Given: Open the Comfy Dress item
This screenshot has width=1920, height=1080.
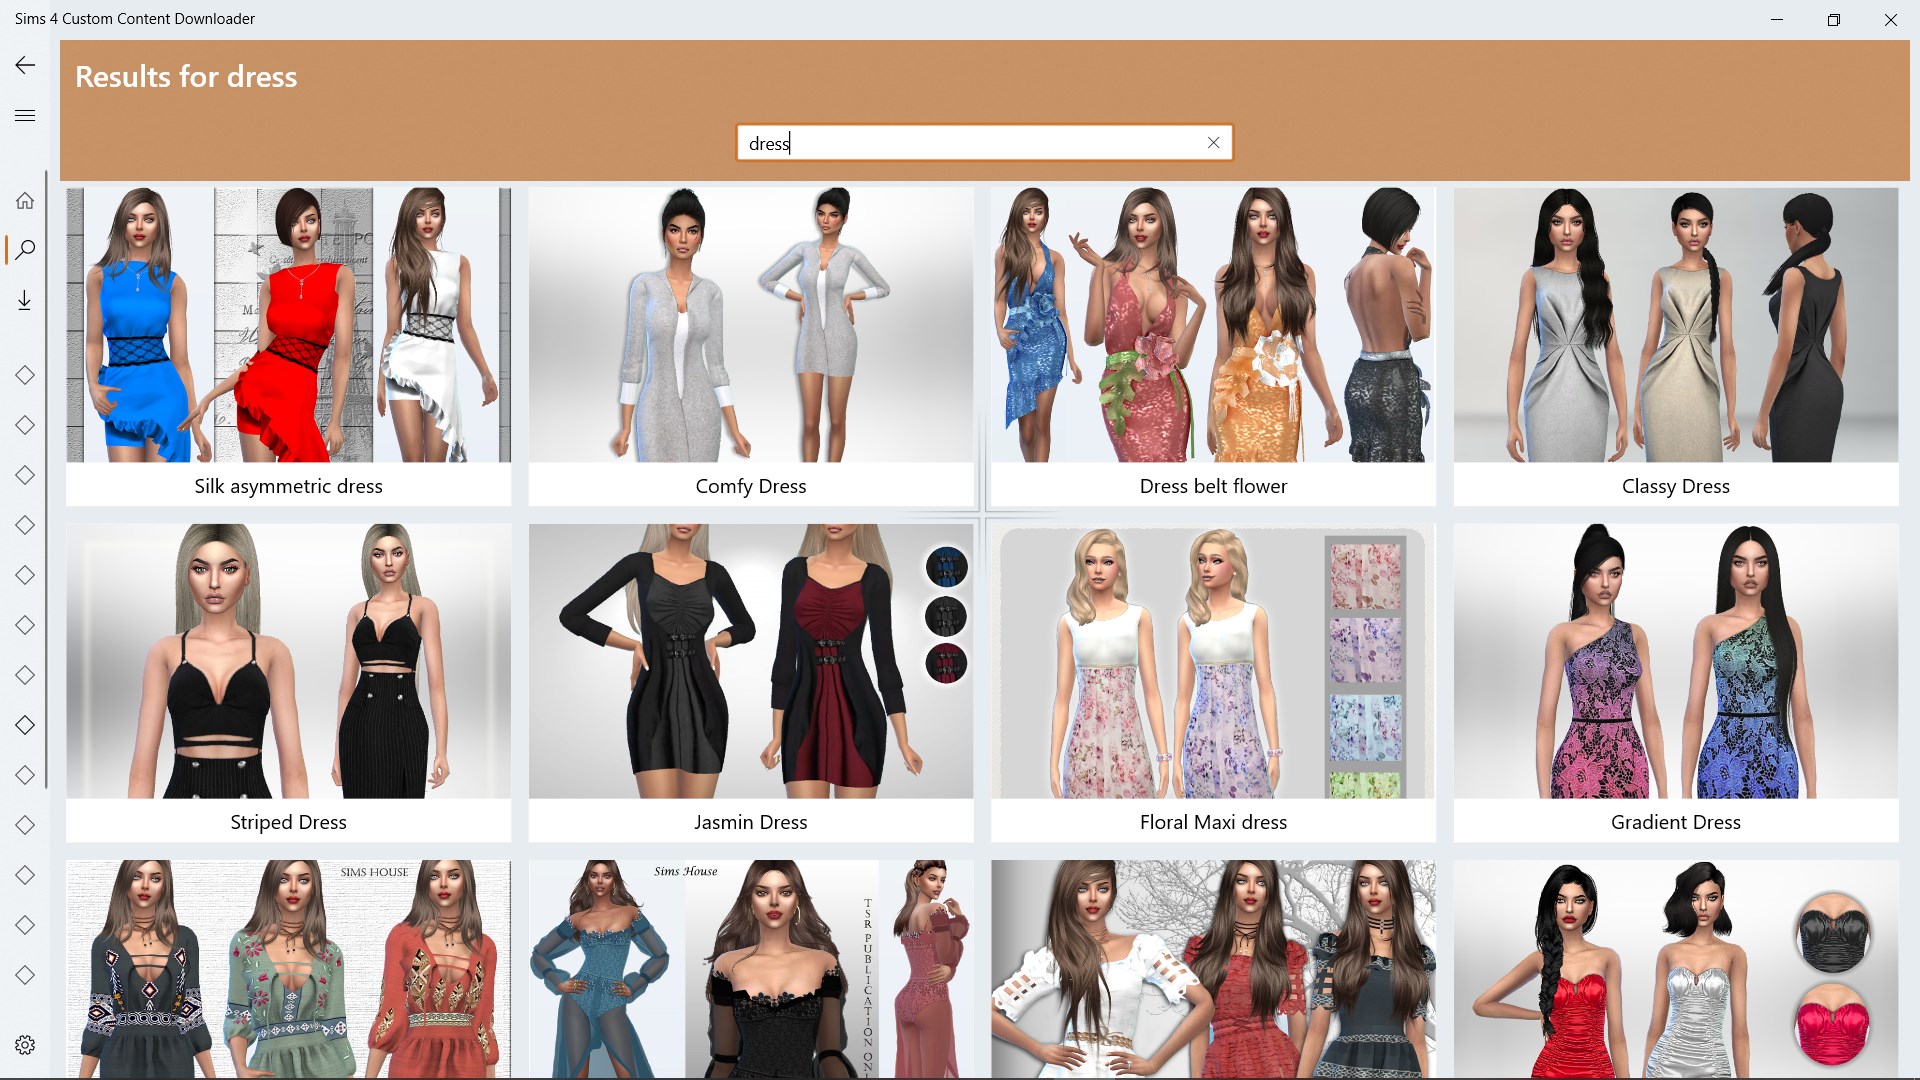Looking at the screenshot, I should [x=750, y=325].
